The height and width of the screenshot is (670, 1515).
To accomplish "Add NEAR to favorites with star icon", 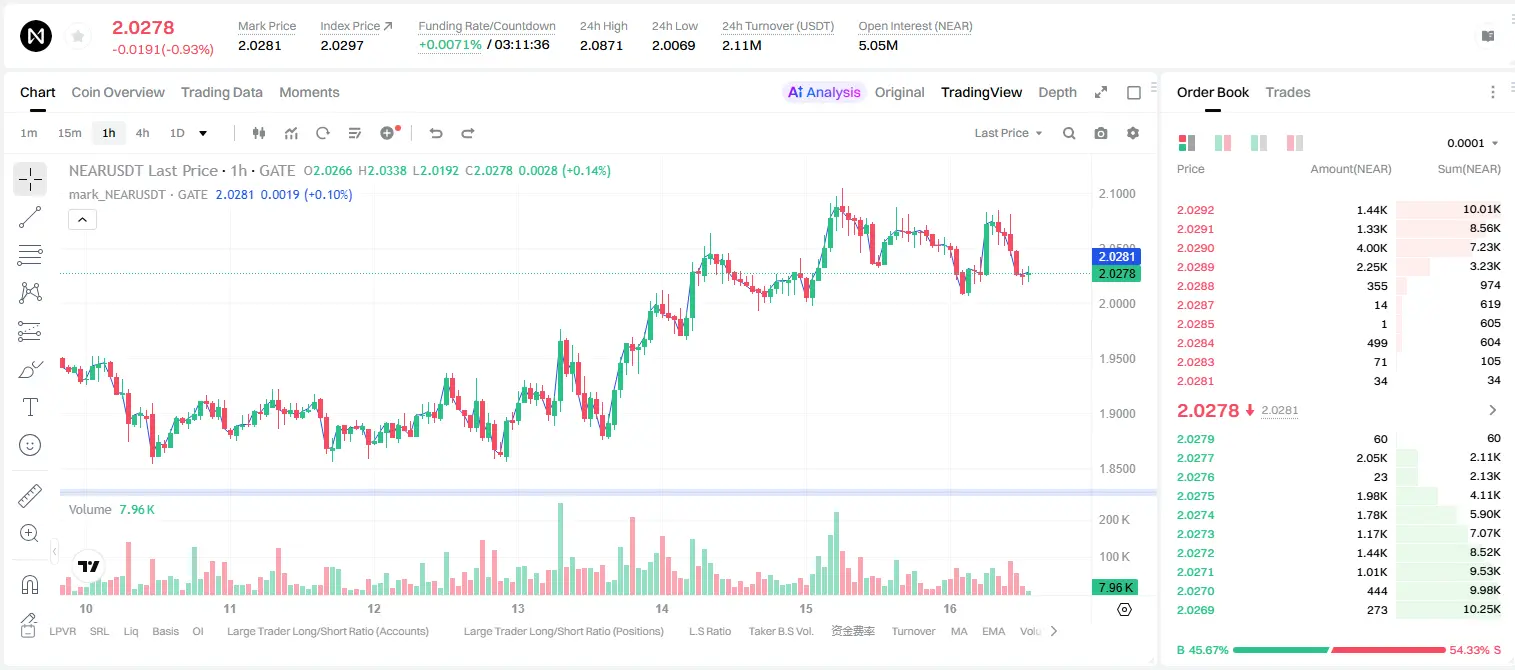I will tap(77, 37).
